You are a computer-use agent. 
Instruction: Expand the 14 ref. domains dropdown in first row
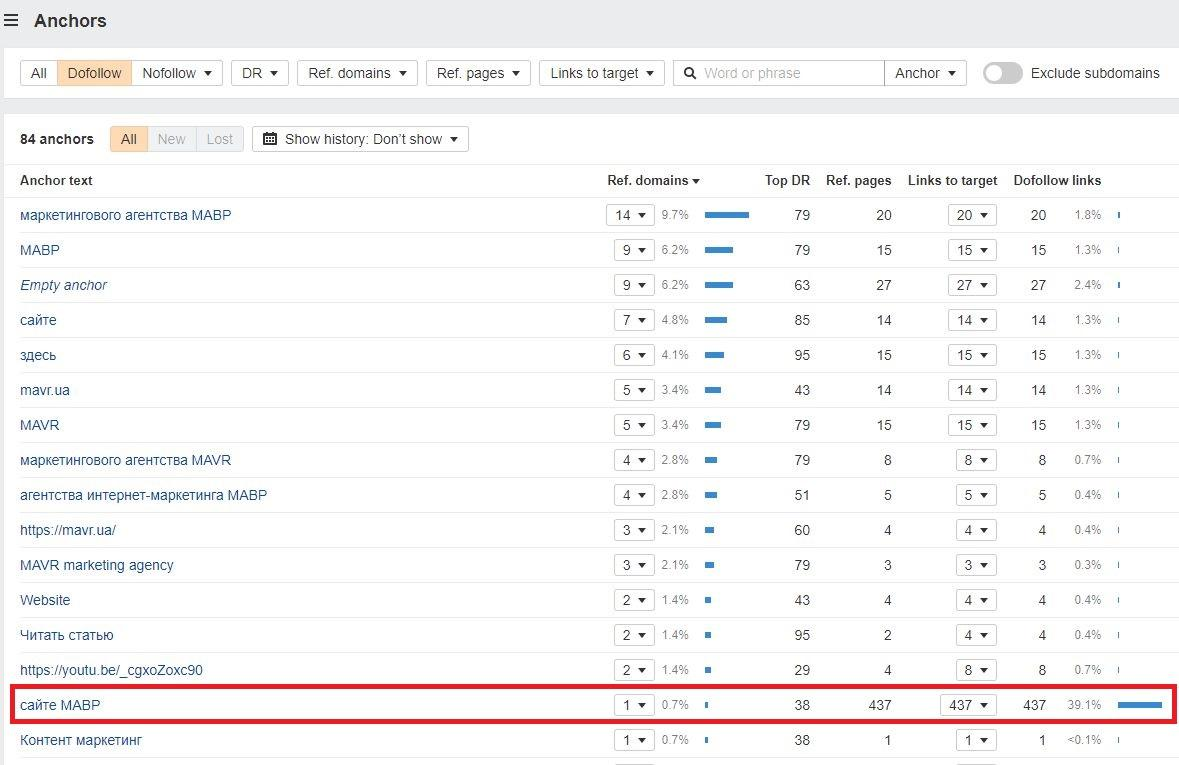pos(630,215)
